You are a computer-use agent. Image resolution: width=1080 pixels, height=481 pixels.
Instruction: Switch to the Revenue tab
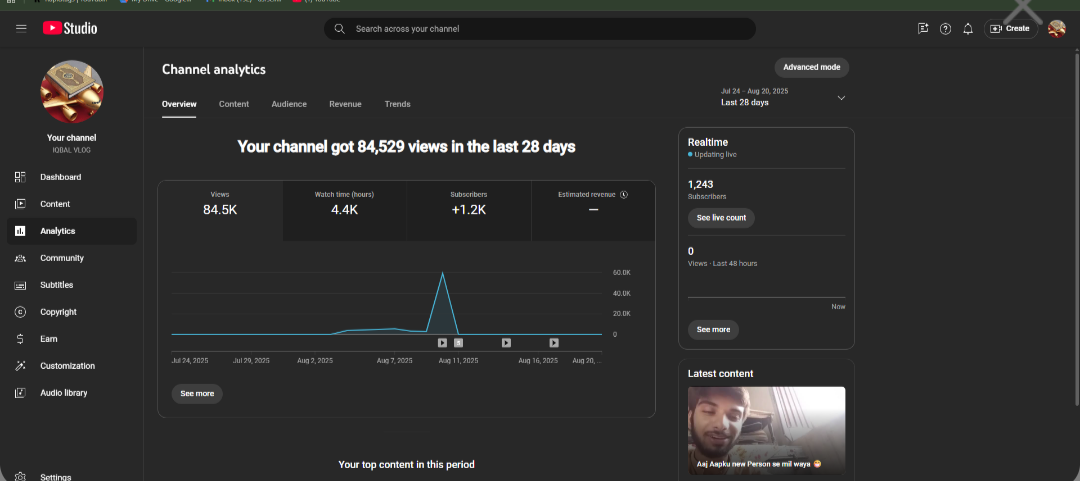click(x=345, y=104)
